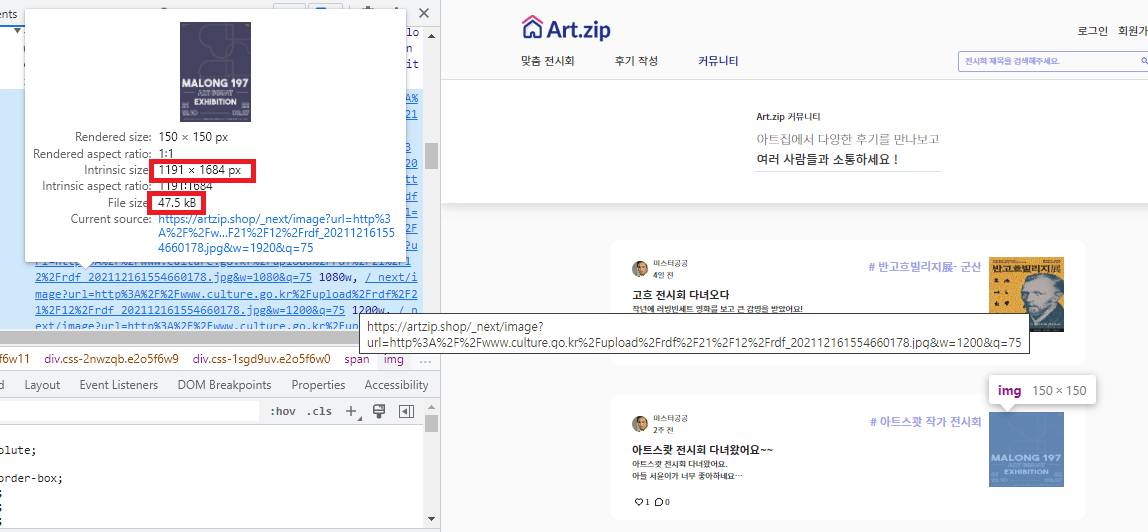The height and width of the screenshot is (532, 1148).
Task: Switch to the Properties tab
Action: (318, 385)
